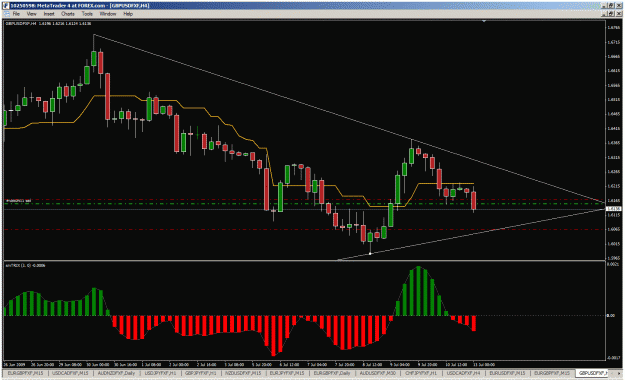Click the chart shift triangle marker at chart top
The height and width of the screenshot is (380, 625).
(484, 21)
